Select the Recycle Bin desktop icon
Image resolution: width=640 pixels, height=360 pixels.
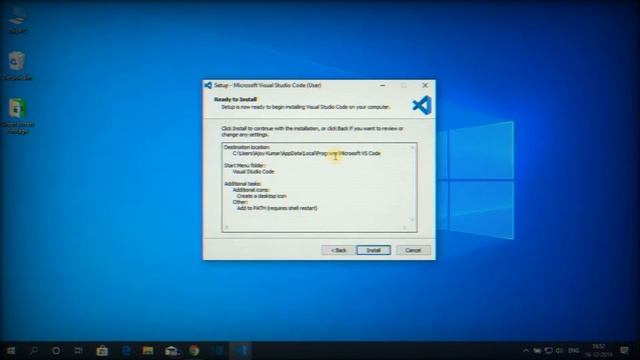(17, 64)
